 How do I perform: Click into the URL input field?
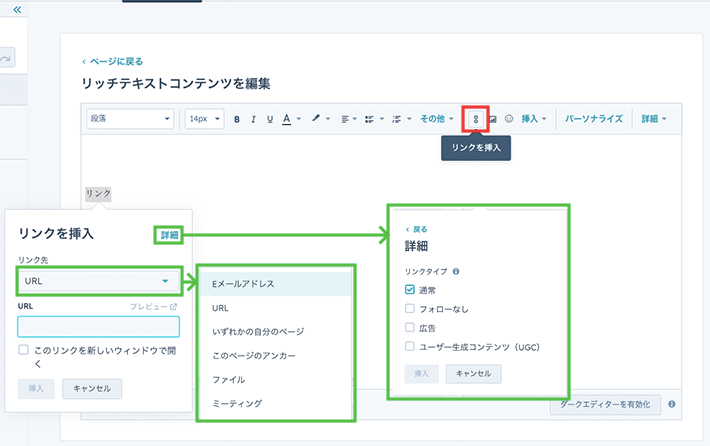pos(98,326)
